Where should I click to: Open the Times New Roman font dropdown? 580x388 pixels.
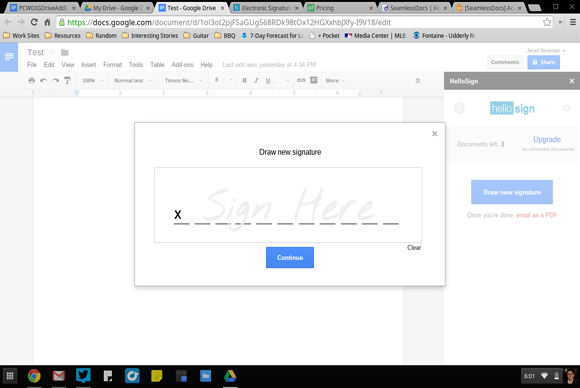183,80
